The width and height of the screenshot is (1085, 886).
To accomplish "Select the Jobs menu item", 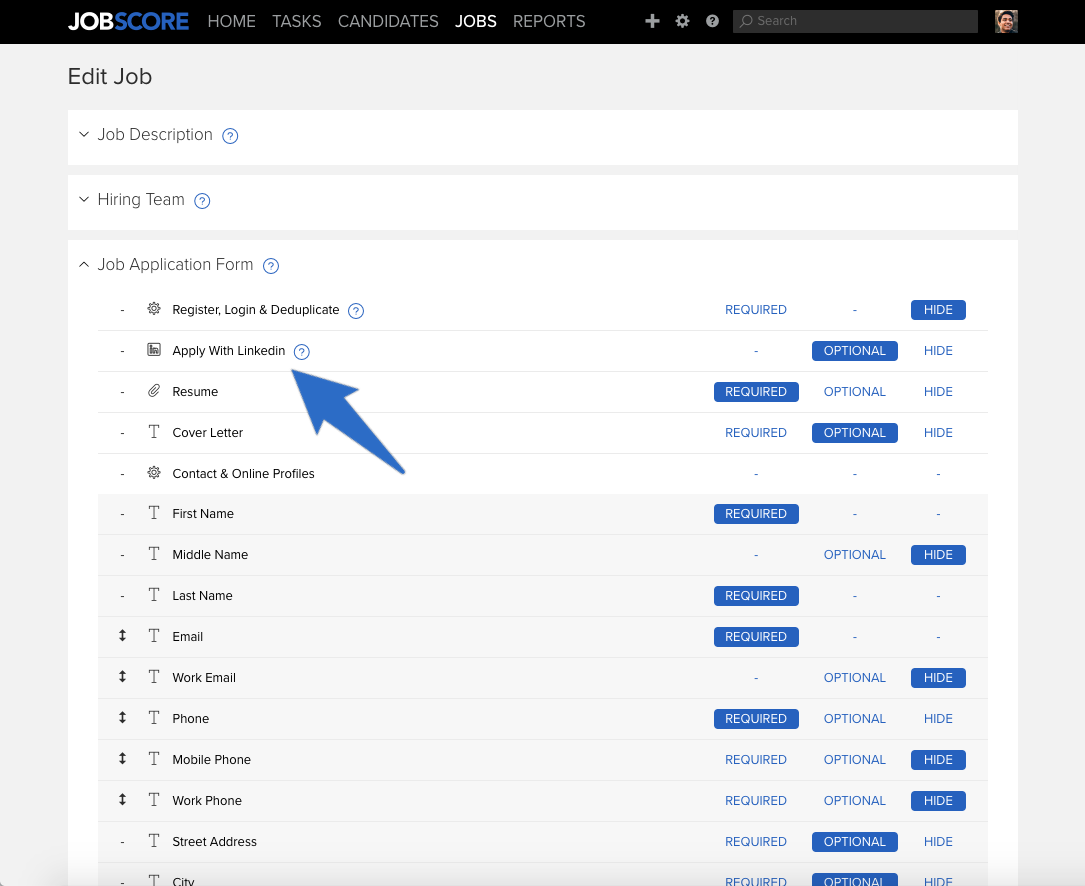I will tap(476, 21).
